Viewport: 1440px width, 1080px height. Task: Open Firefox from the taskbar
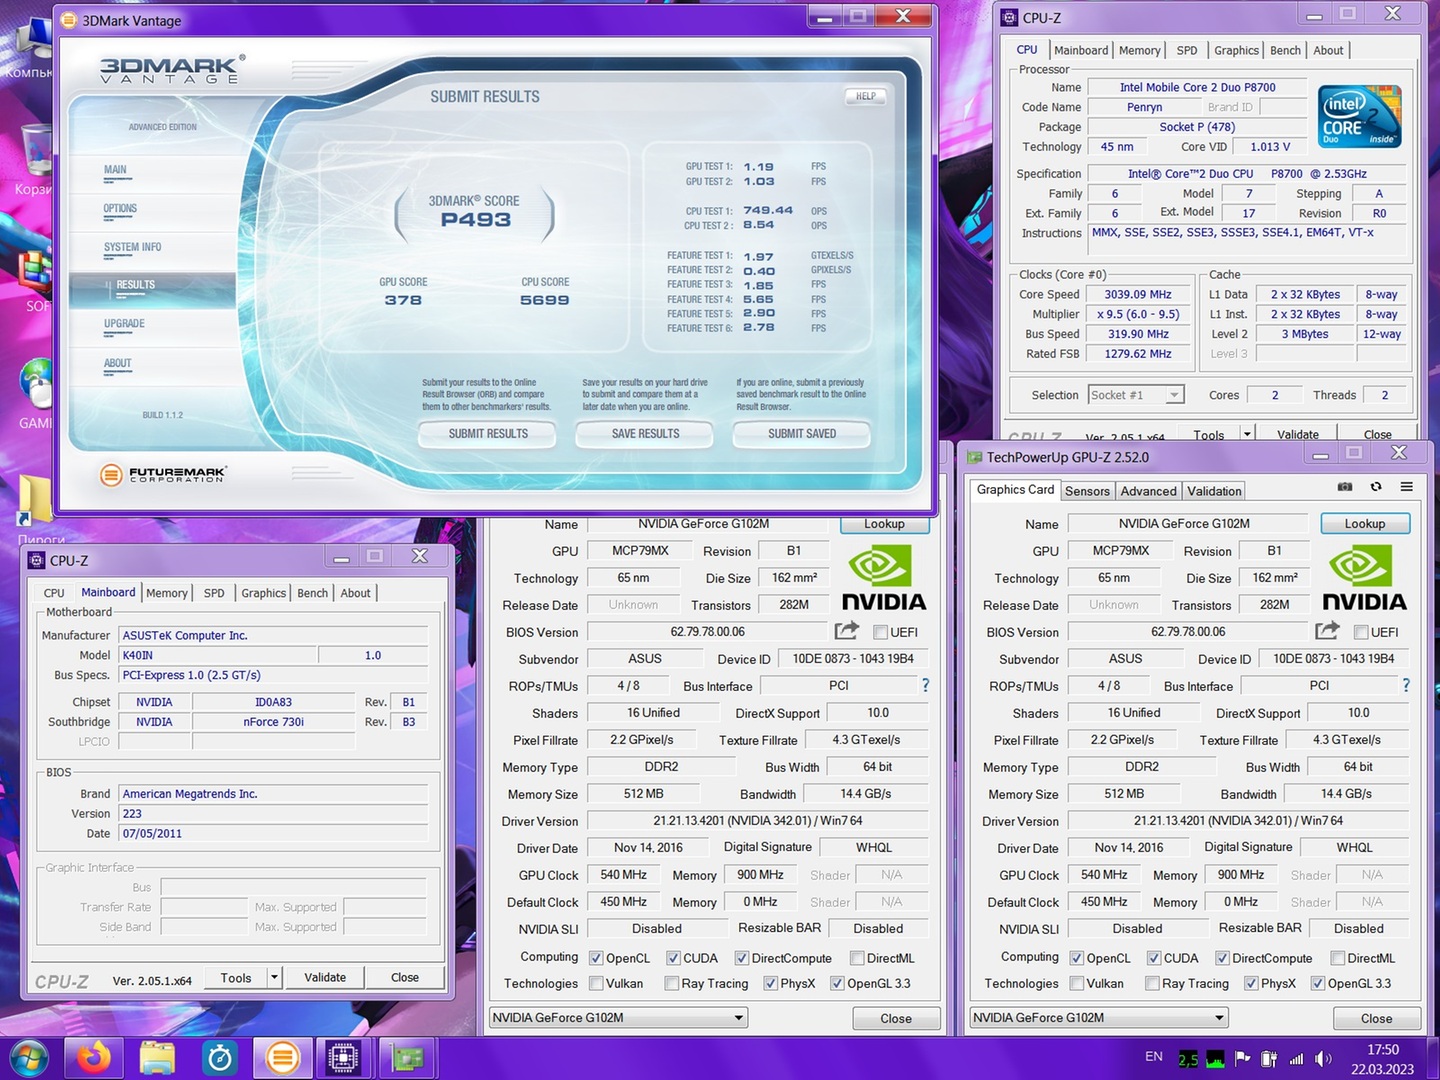pyautogui.click(x=95, y=1057)
